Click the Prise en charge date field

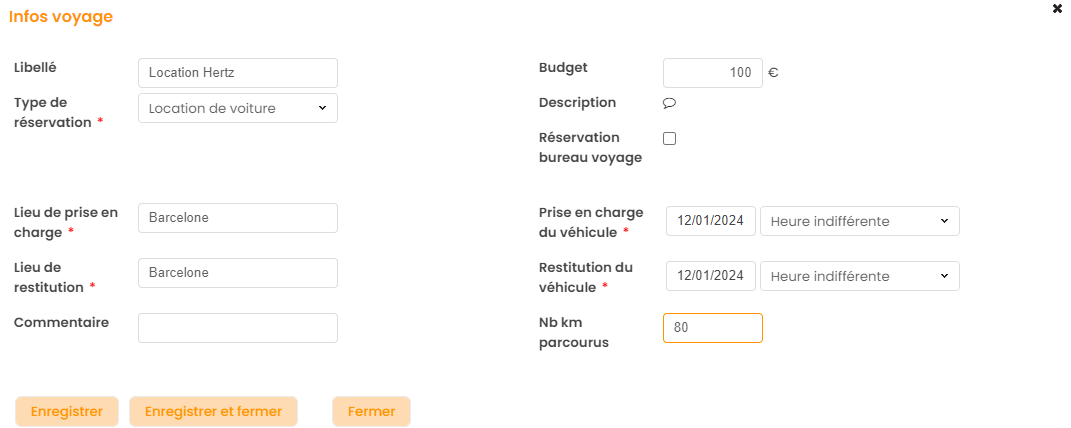(x=711, y=221)
